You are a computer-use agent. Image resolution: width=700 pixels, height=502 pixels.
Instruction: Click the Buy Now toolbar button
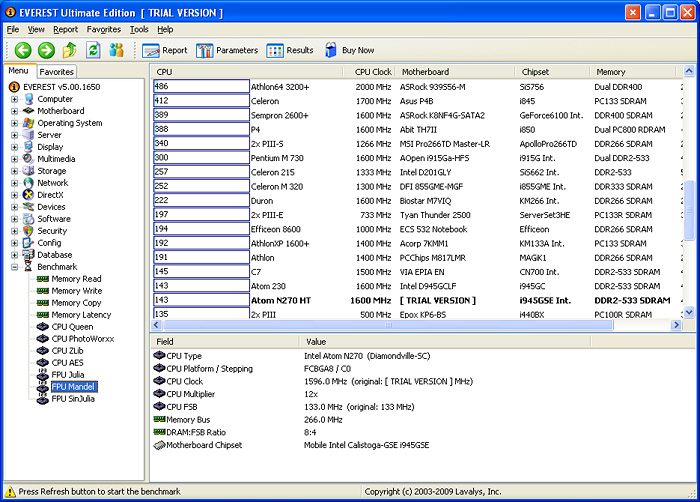349,50
